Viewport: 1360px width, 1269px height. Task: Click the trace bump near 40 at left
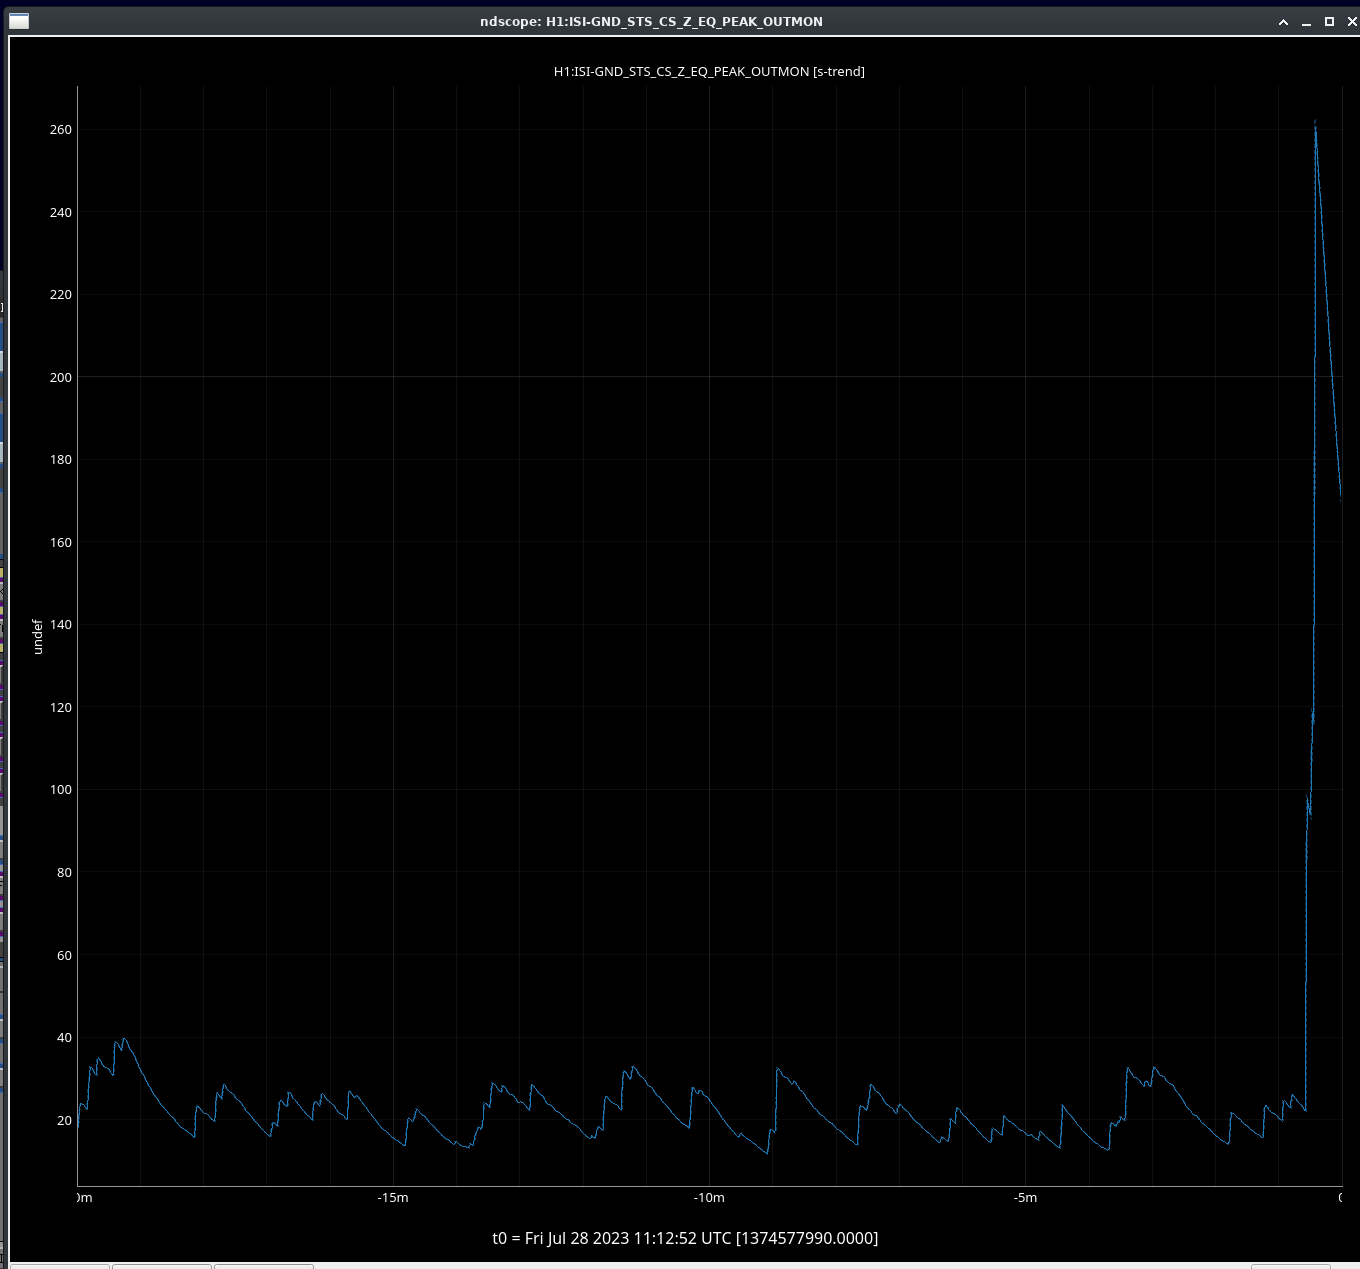click(123, 1039)
